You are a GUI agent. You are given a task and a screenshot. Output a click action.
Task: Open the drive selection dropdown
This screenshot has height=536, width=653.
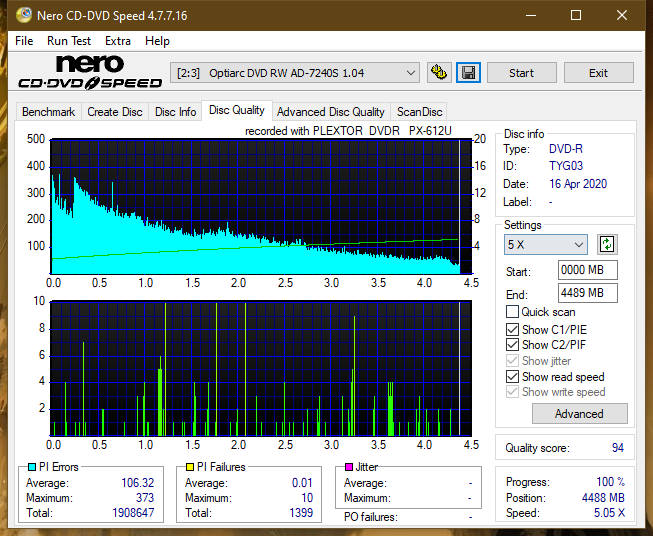(x=295, y=73)
